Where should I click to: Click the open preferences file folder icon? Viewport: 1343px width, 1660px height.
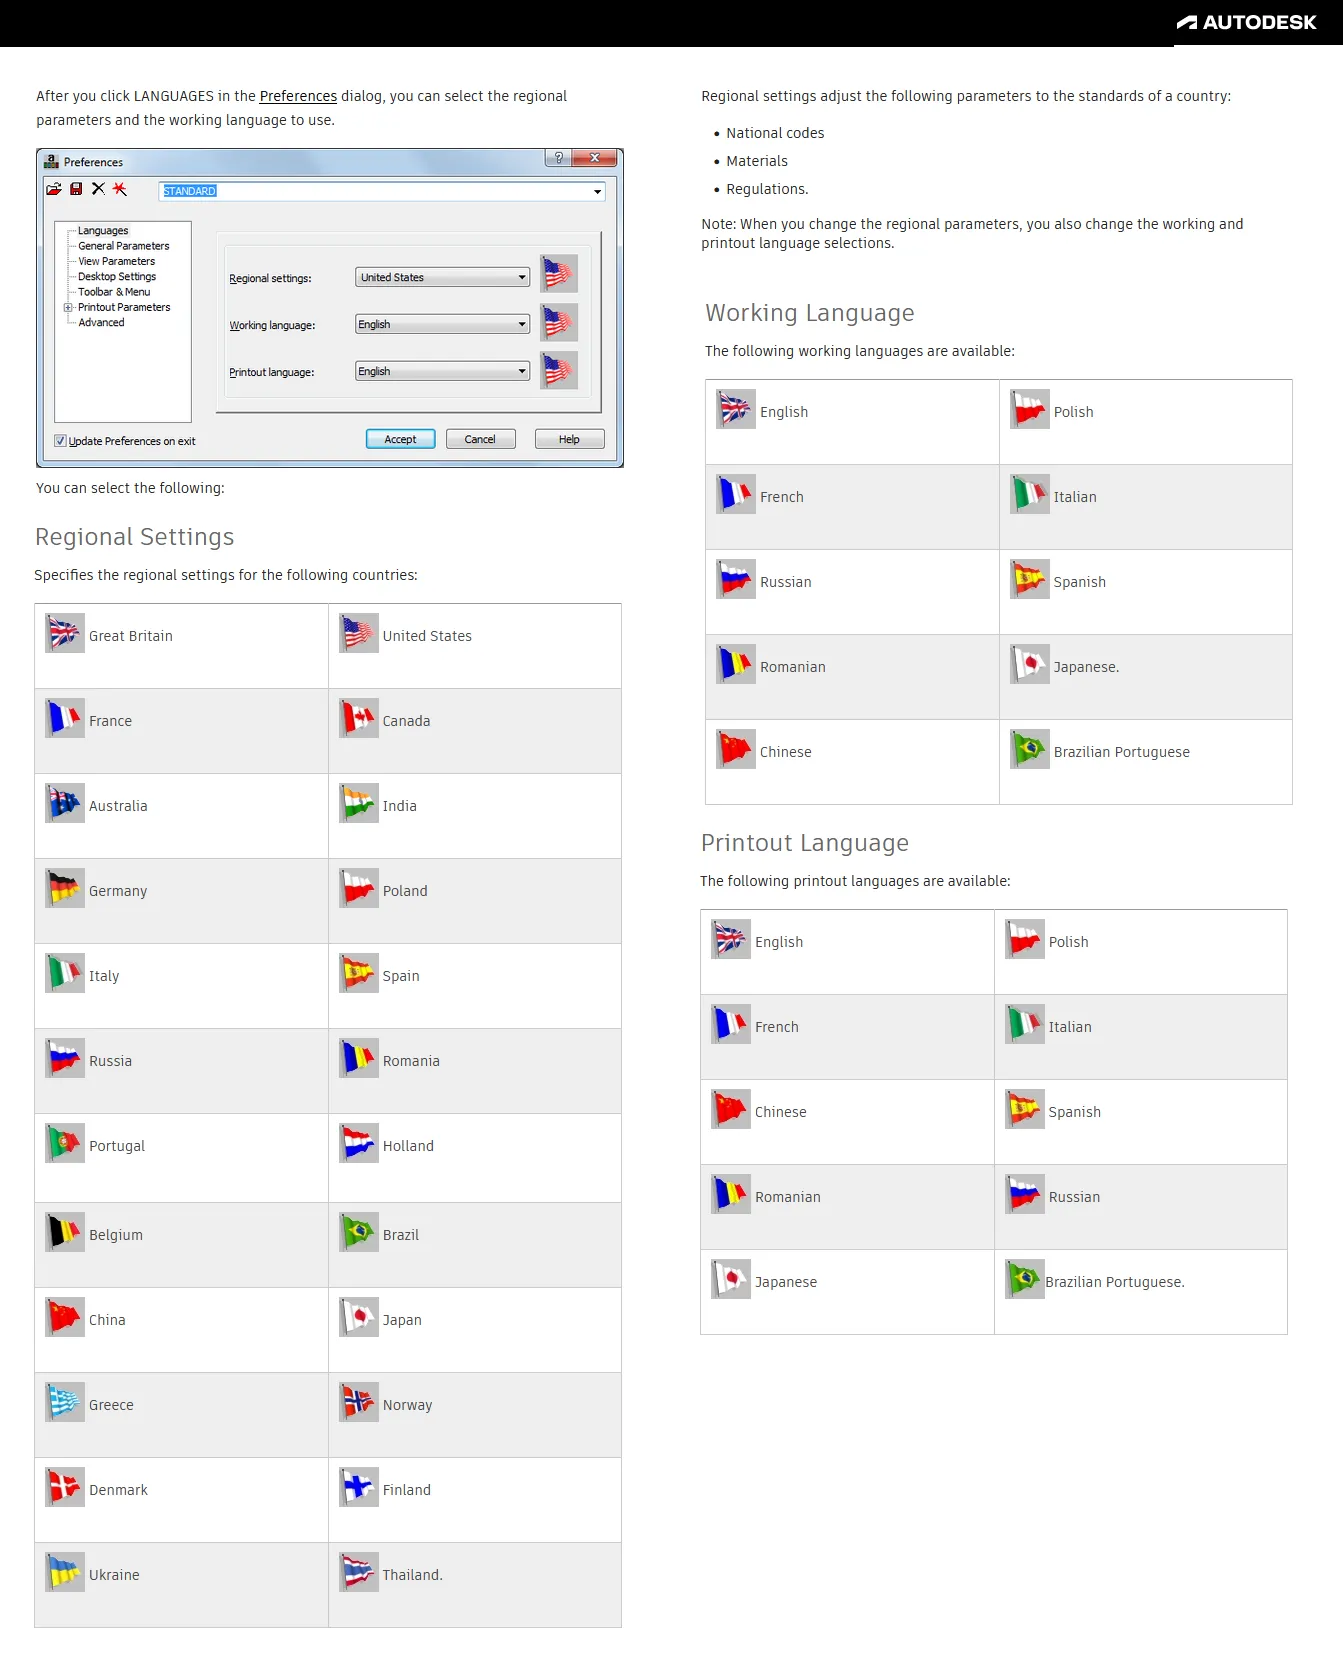click(54, 189)
